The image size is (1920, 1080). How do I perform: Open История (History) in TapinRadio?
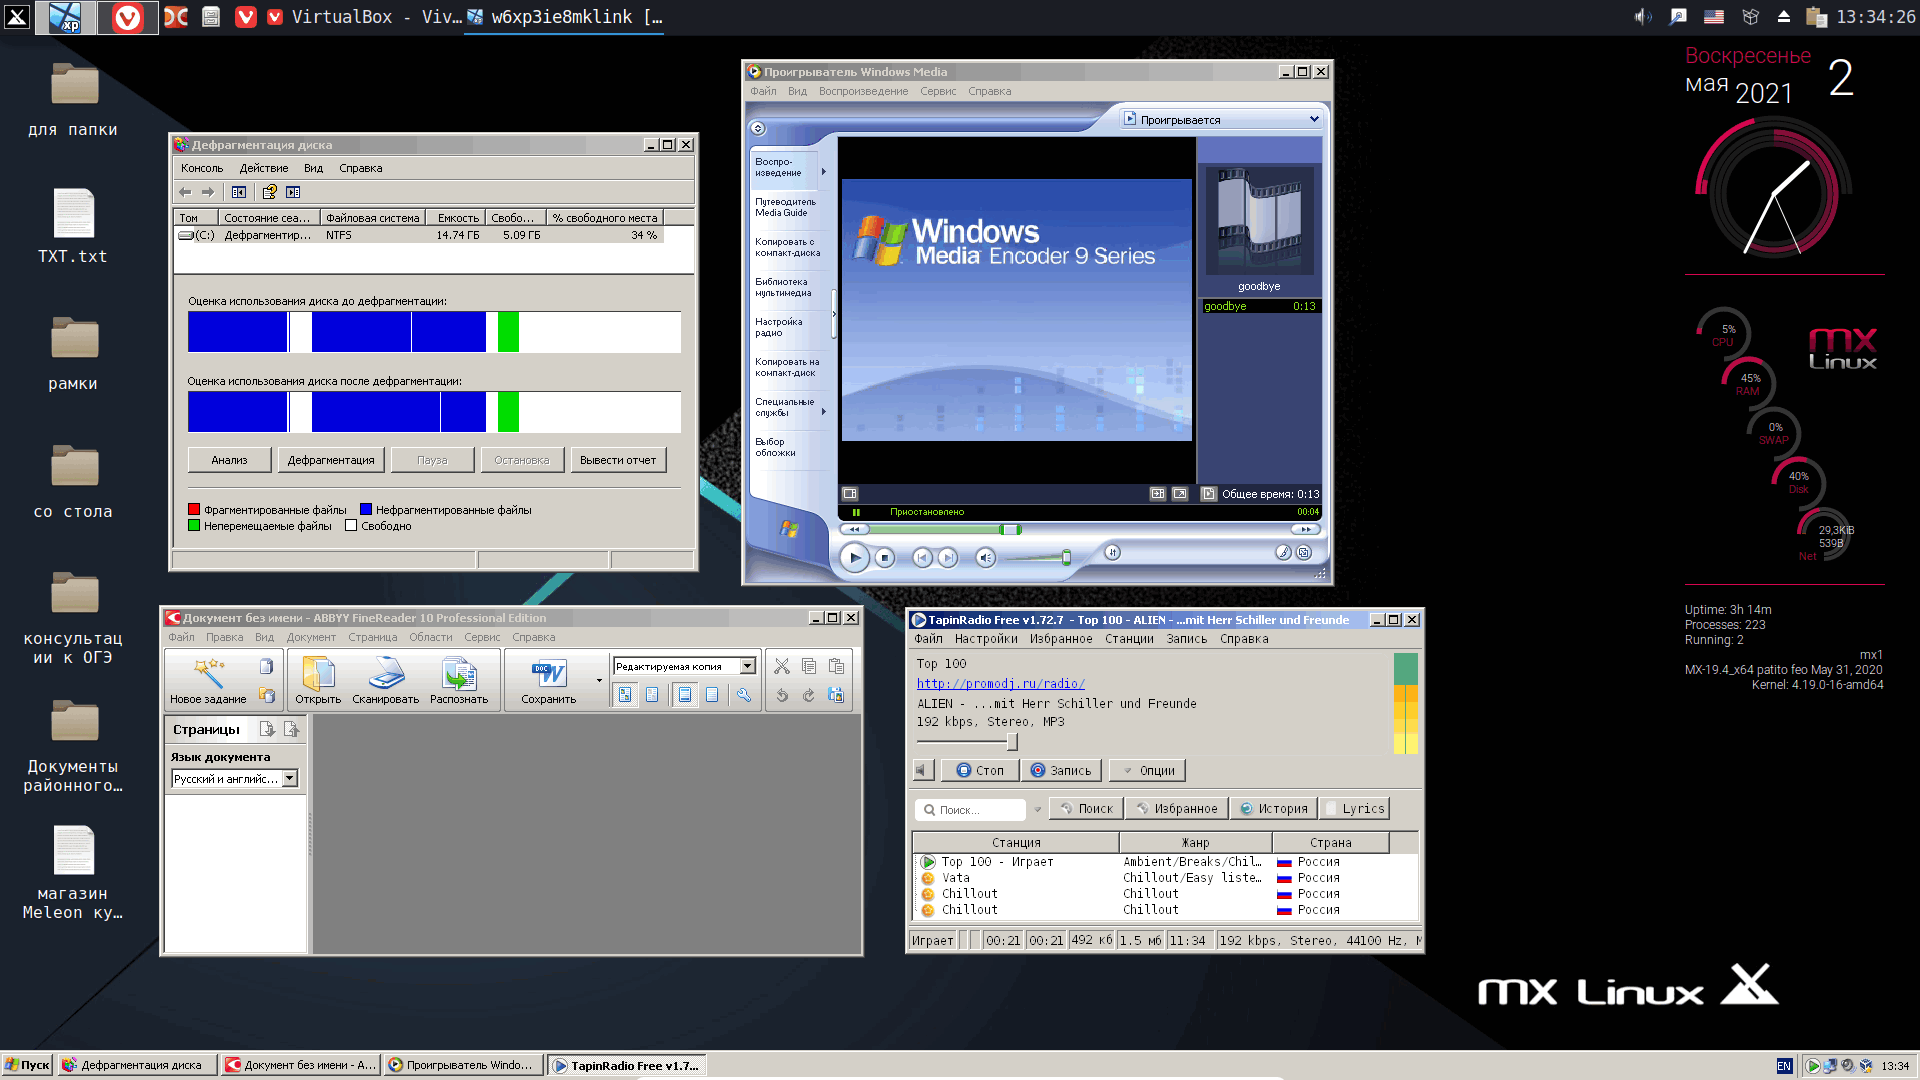(1274, 808)
